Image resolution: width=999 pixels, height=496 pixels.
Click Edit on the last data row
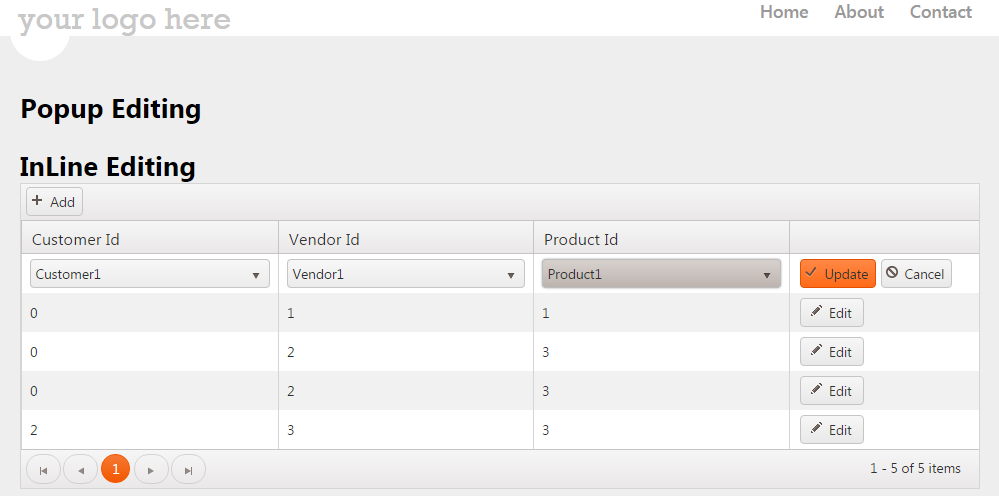tap(831, 430)
